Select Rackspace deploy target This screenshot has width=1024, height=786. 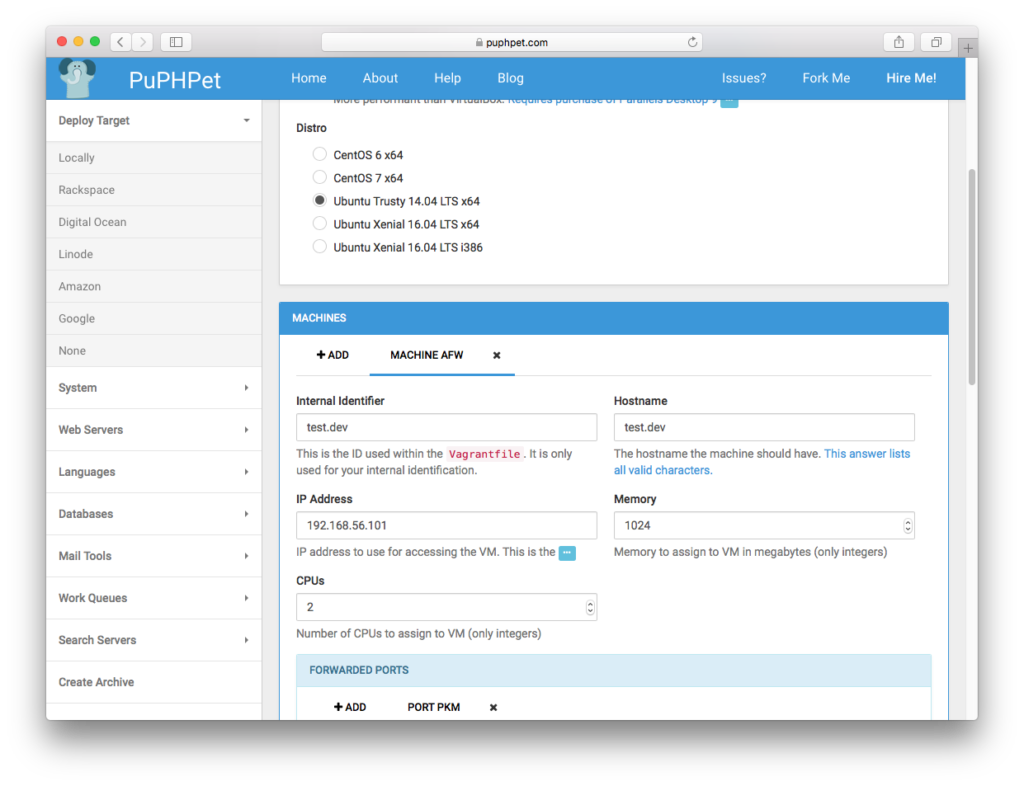coord(154,190)
